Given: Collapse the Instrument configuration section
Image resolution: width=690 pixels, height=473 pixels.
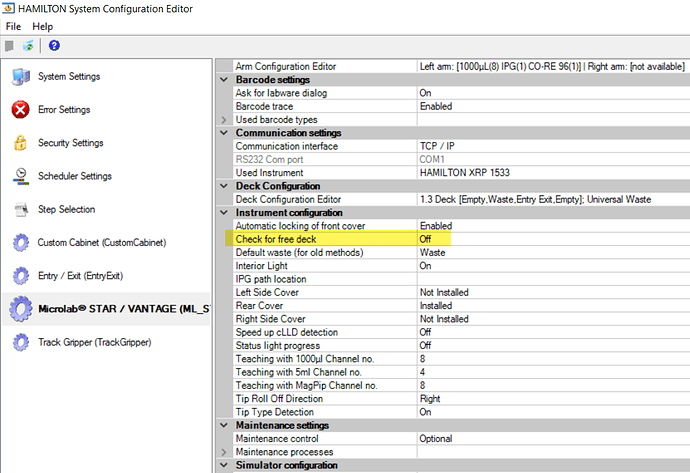Looking at the screenshot, I should point(224,213).
